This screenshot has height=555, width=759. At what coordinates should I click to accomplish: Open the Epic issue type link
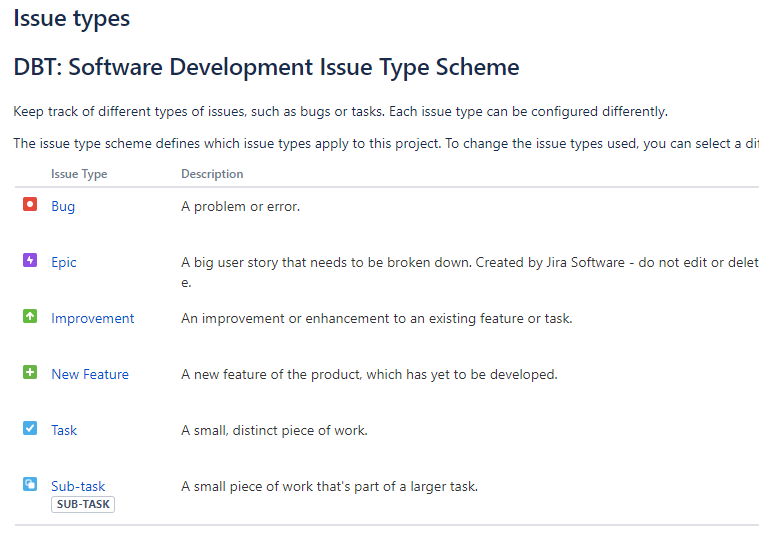coord(64,263)
